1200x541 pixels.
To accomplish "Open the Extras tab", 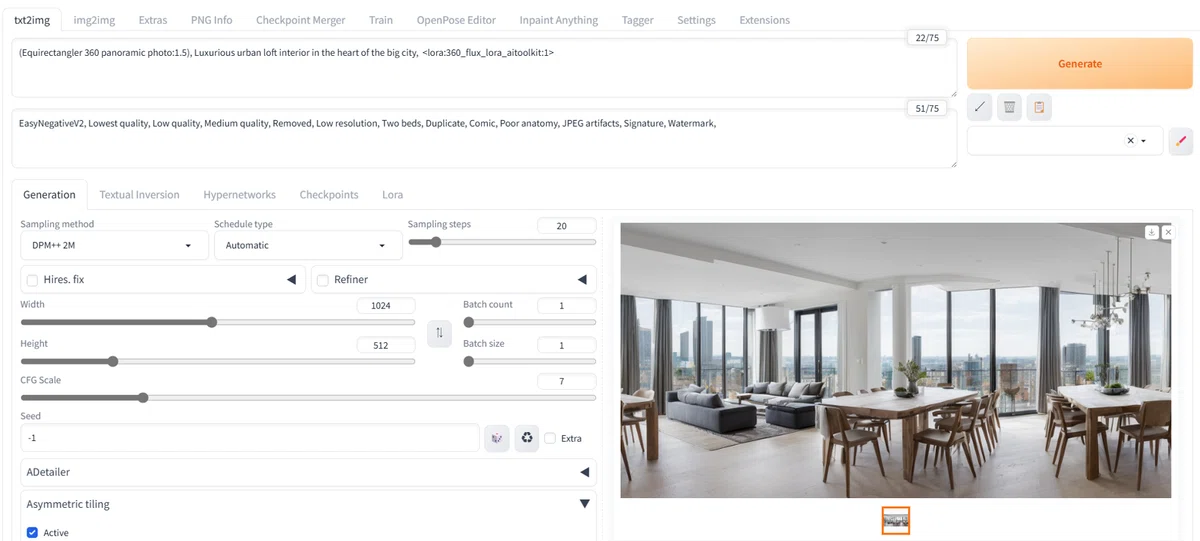I will [x=153, y=20].
